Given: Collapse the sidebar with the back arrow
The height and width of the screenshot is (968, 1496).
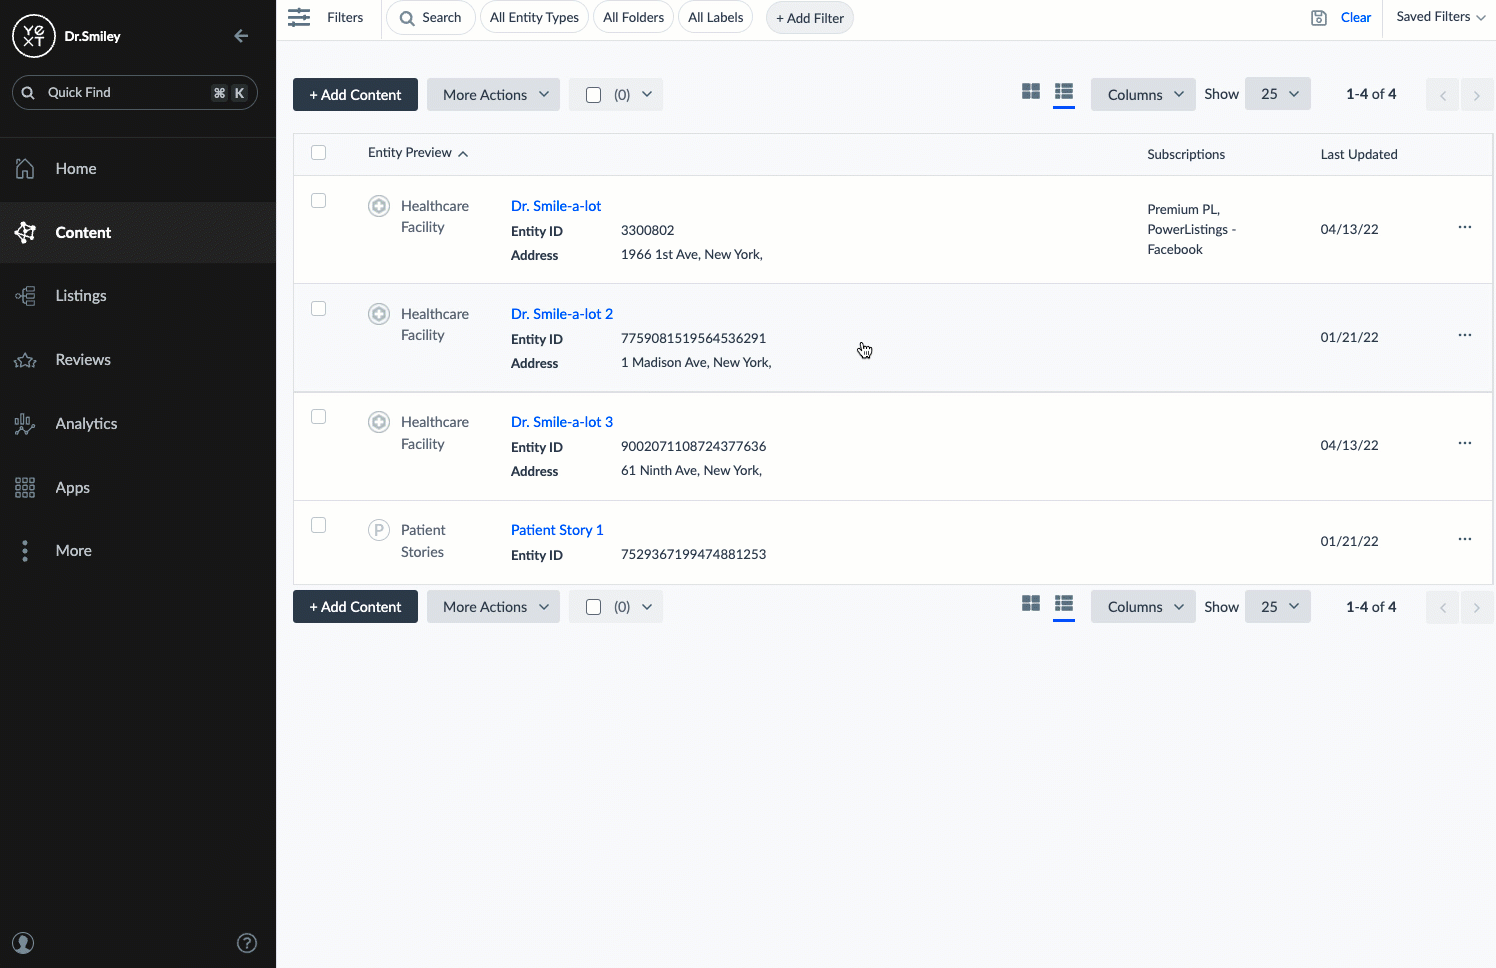Looking at the screenshot, I should coord(240,35).
